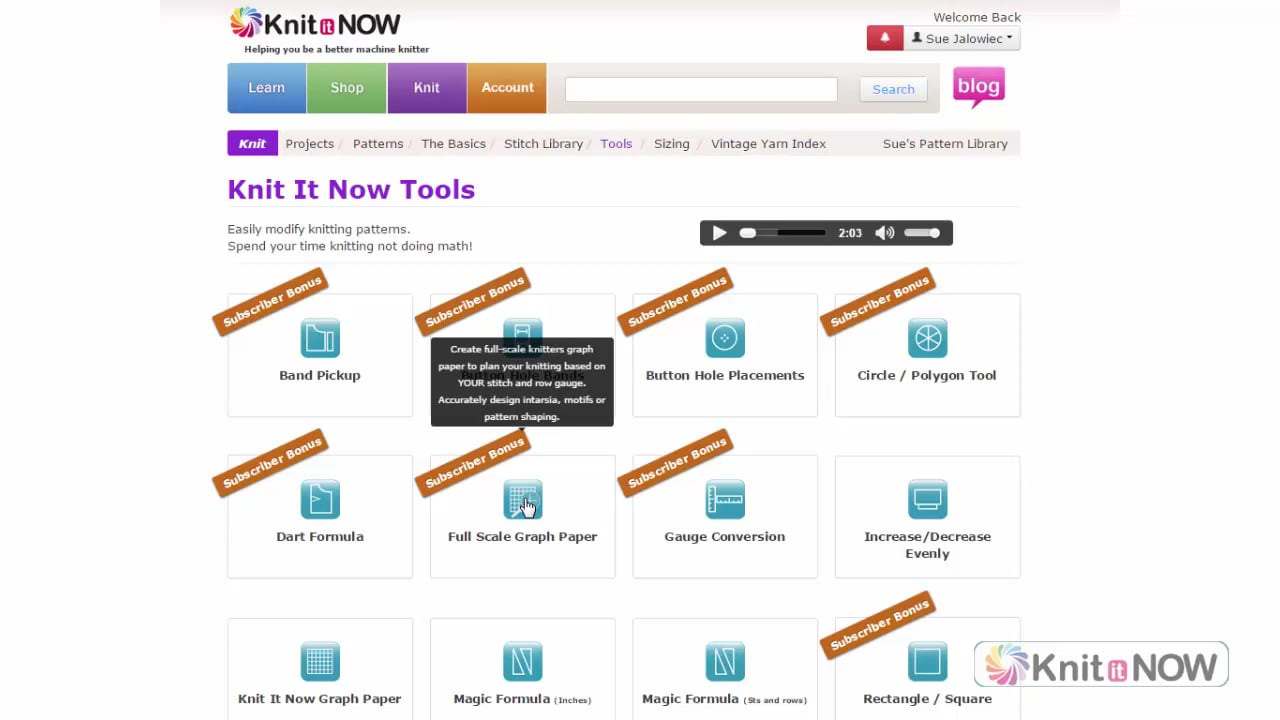This screenshot has height=720, width=1280.
Task: Open the Knit It Now Graph Paper icon
Action: point(320,661)
